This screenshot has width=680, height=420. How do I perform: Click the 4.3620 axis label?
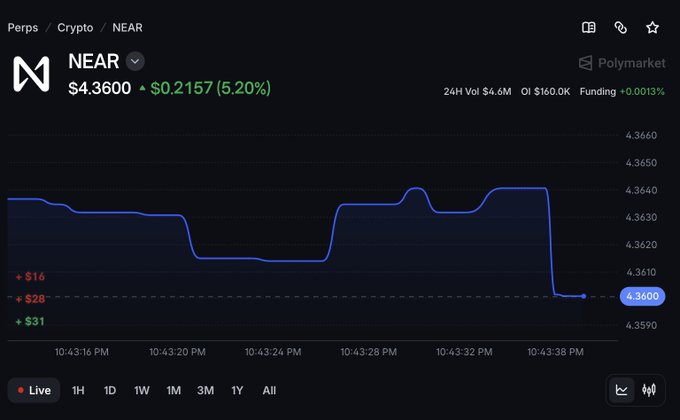coord(641,245)
